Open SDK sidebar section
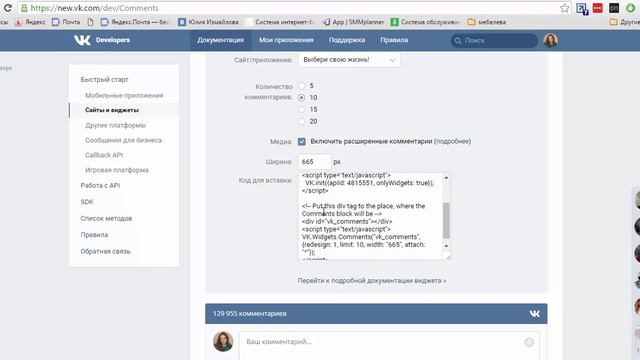 coord(87,202)
